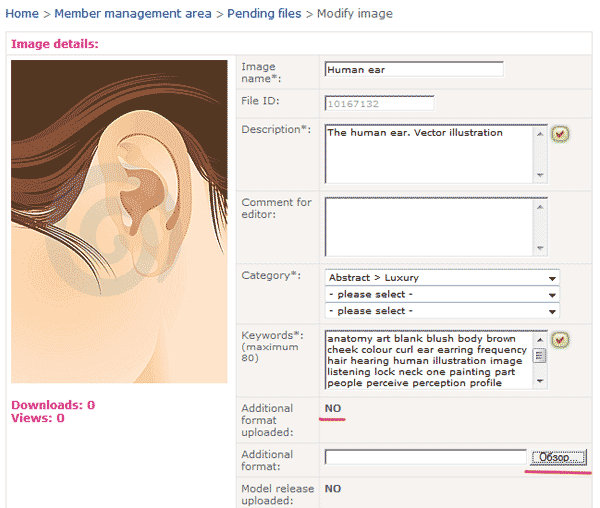Click the Description box scroll-down arrow
This screenshot has height=508, width=600.
coord(541,175)
